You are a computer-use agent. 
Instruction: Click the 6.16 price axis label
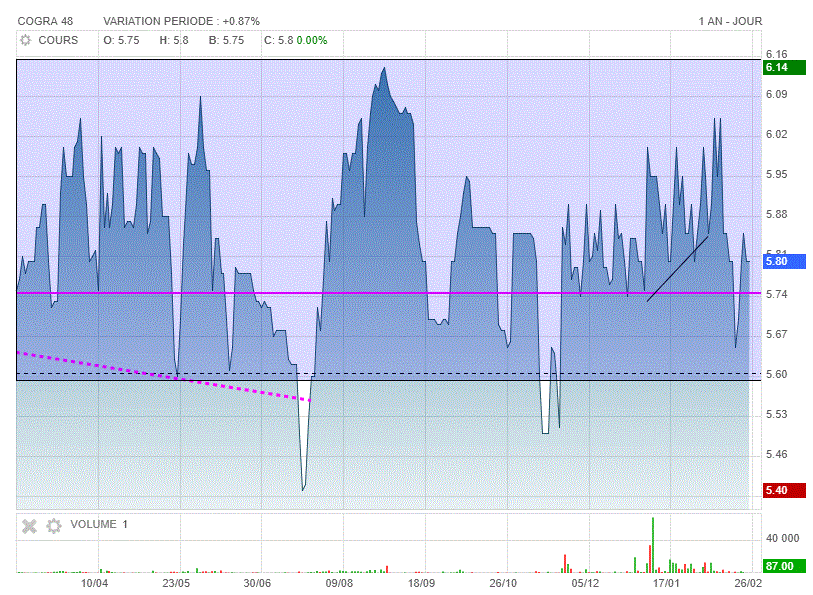click(x=776, y=54)
